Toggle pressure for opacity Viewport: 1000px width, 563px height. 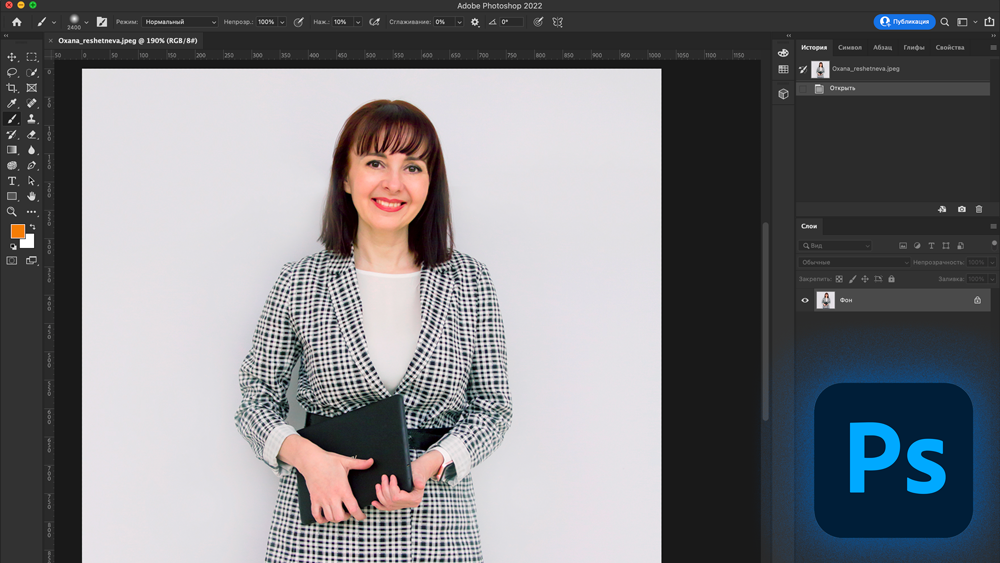click(298, 22)
